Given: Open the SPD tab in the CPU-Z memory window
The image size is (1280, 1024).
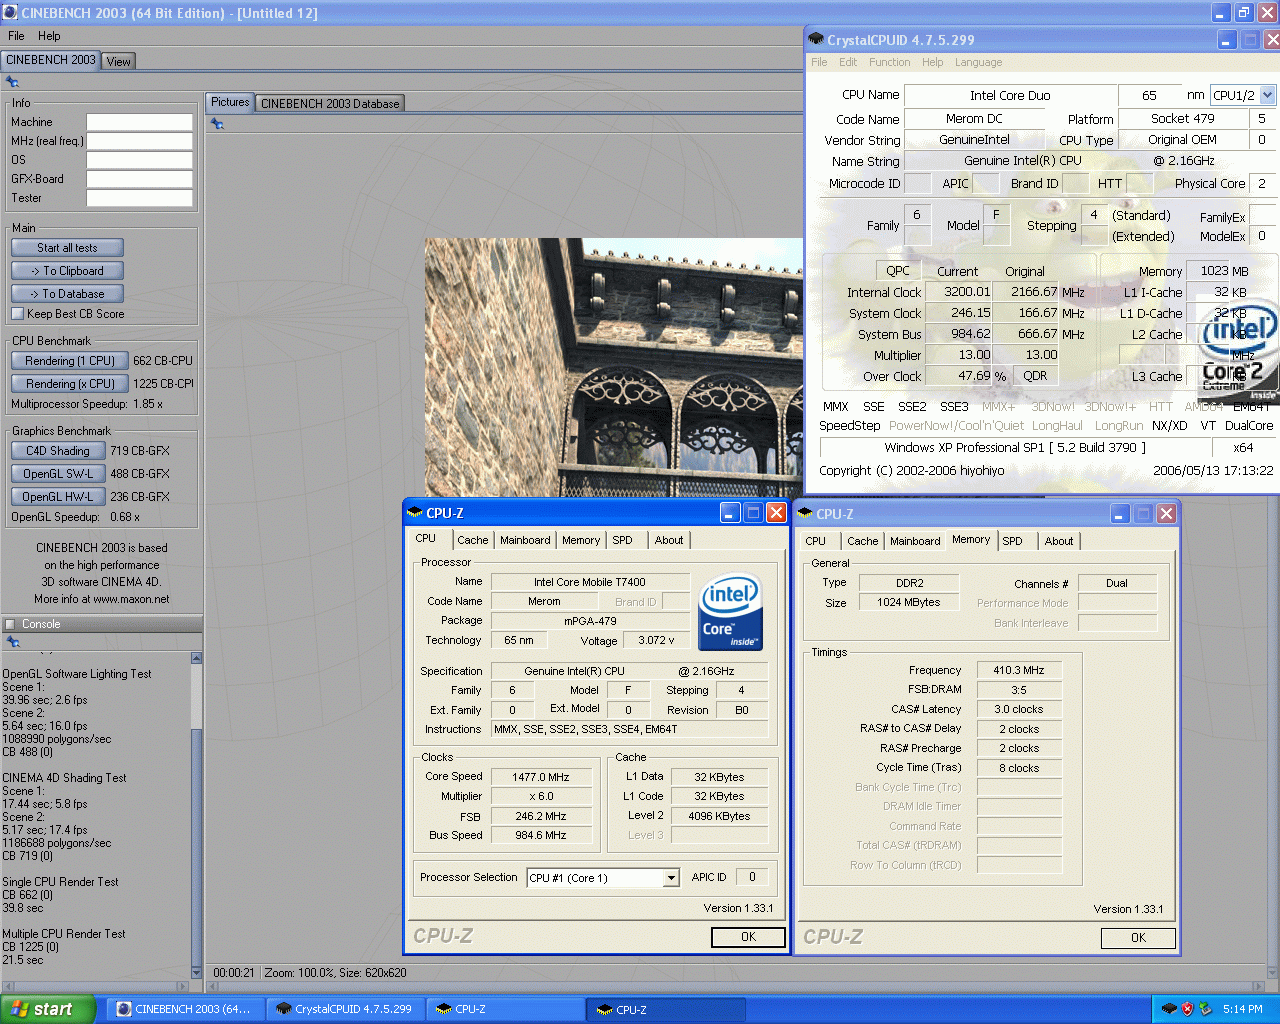Looking at the screenshot, I should click(1013, 541).
